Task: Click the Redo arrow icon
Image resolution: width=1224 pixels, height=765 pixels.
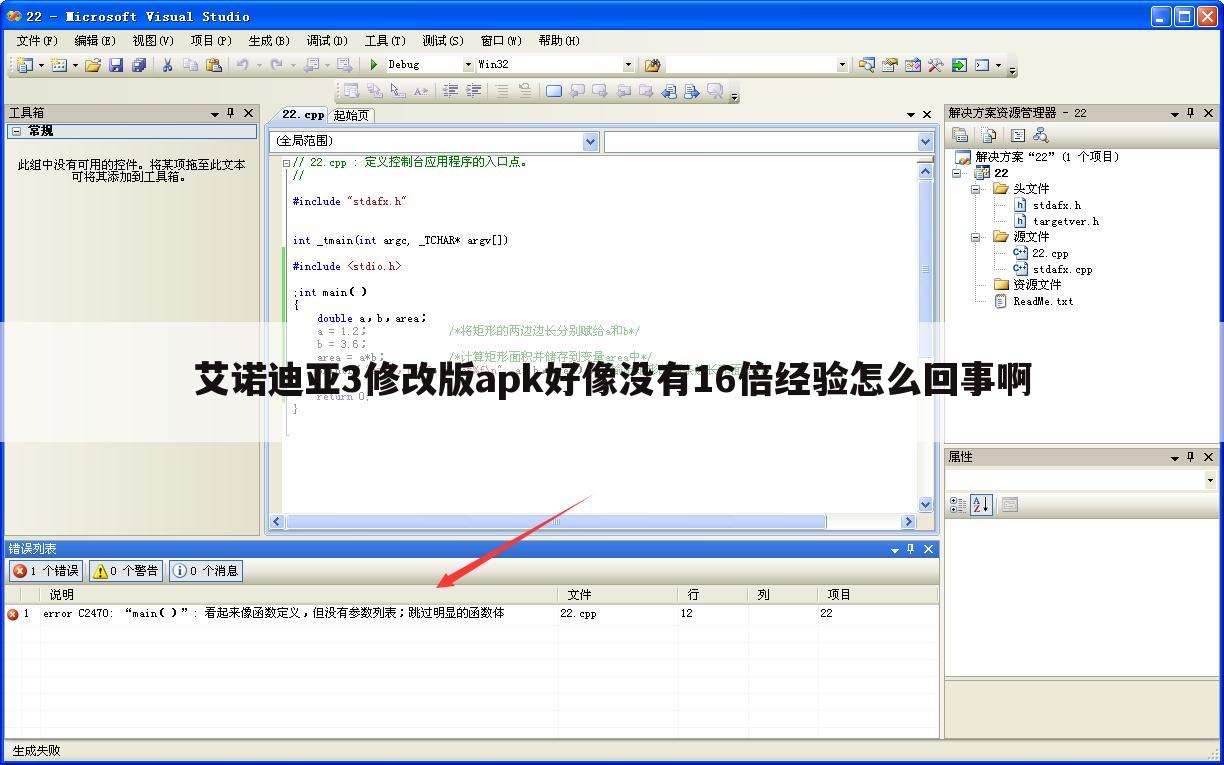Action: coord(276,65)
